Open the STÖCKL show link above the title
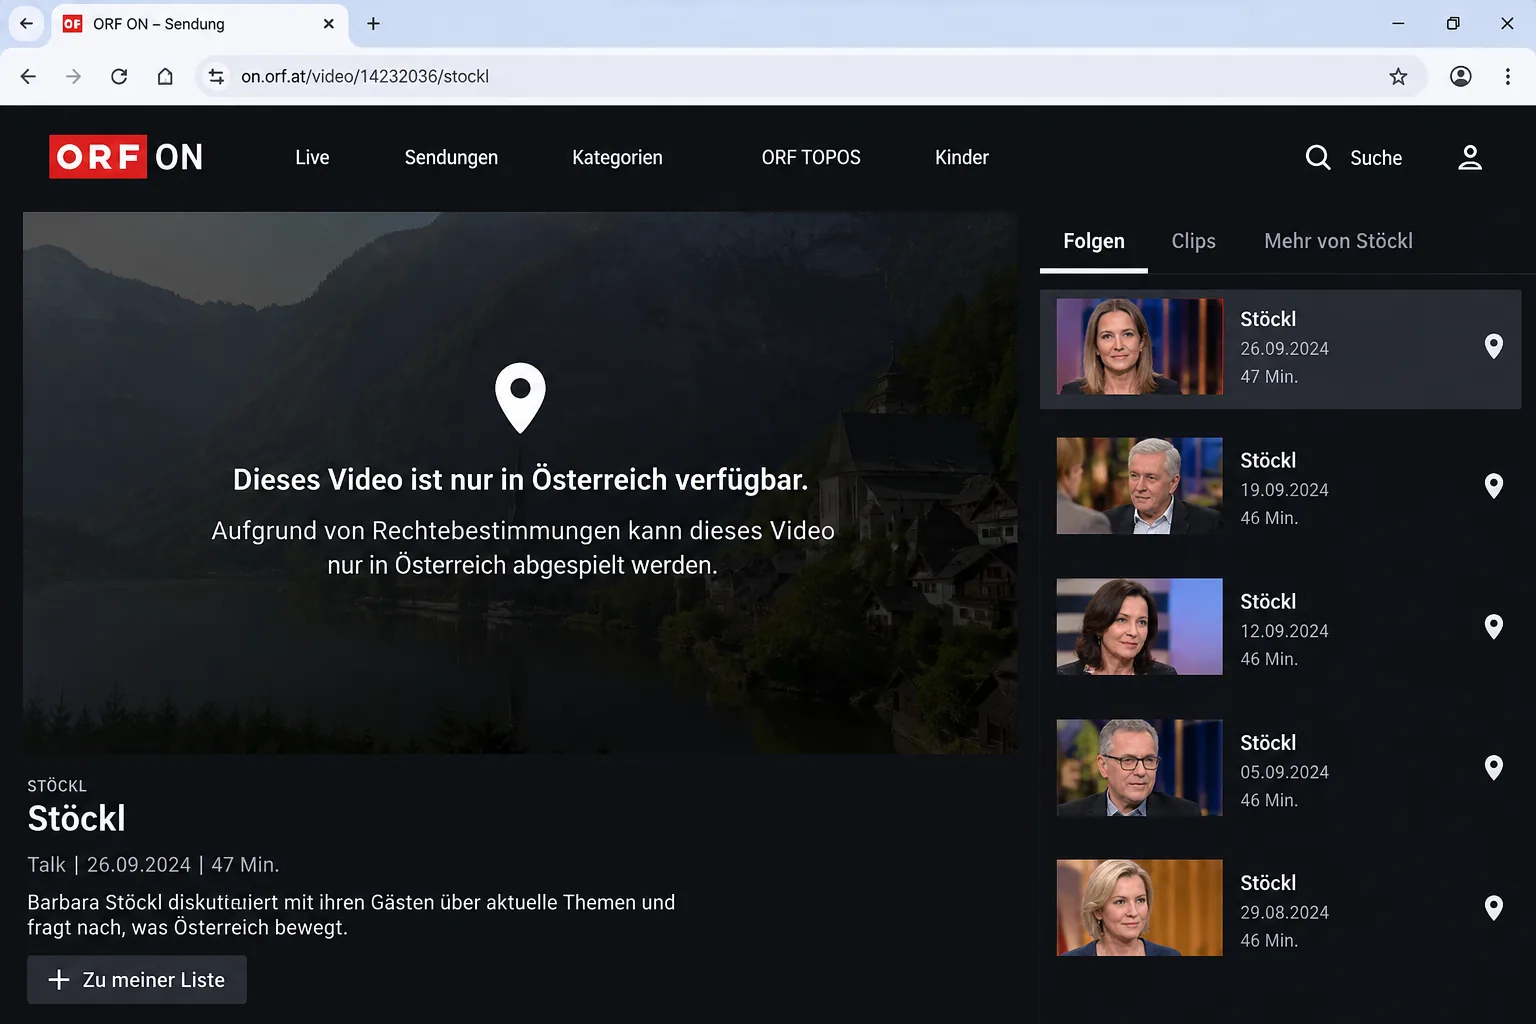The height and width of the screenshot is (1024, 1536). [57, 786]
